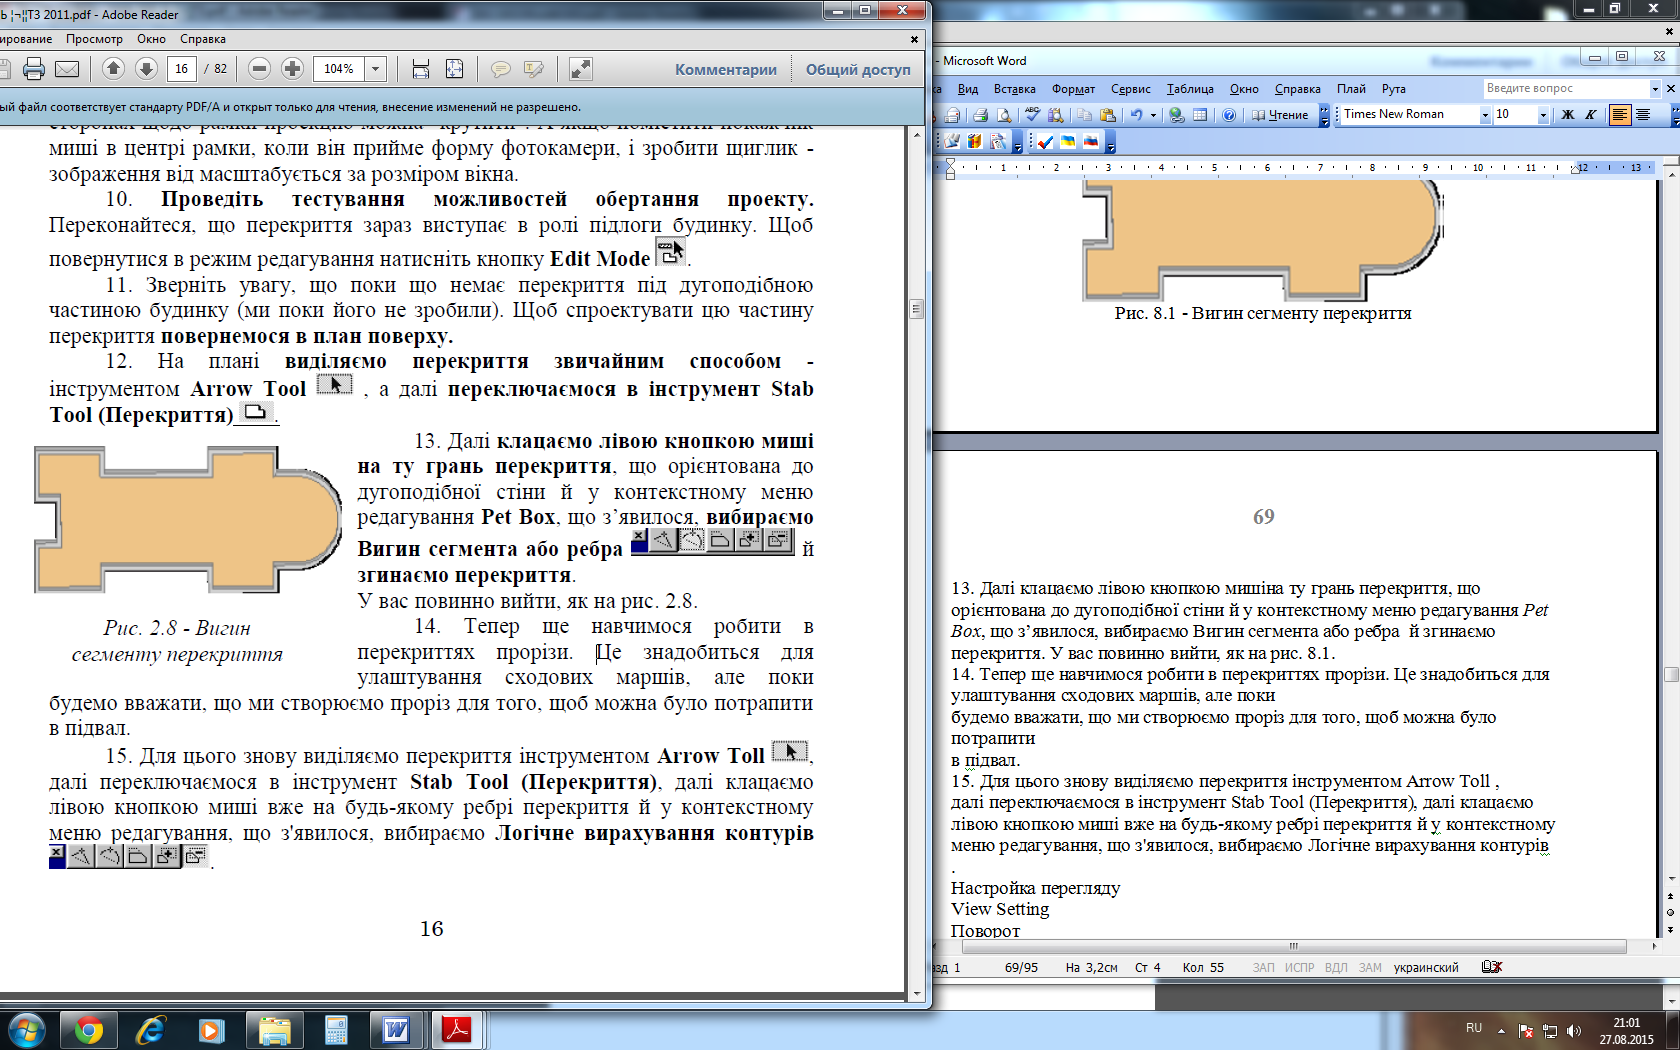The image size is (1680, 1050).
Task: Click Adobe Reader vertical scrollbar thumb
Action: pyautogui.click(x=916, y=309)
